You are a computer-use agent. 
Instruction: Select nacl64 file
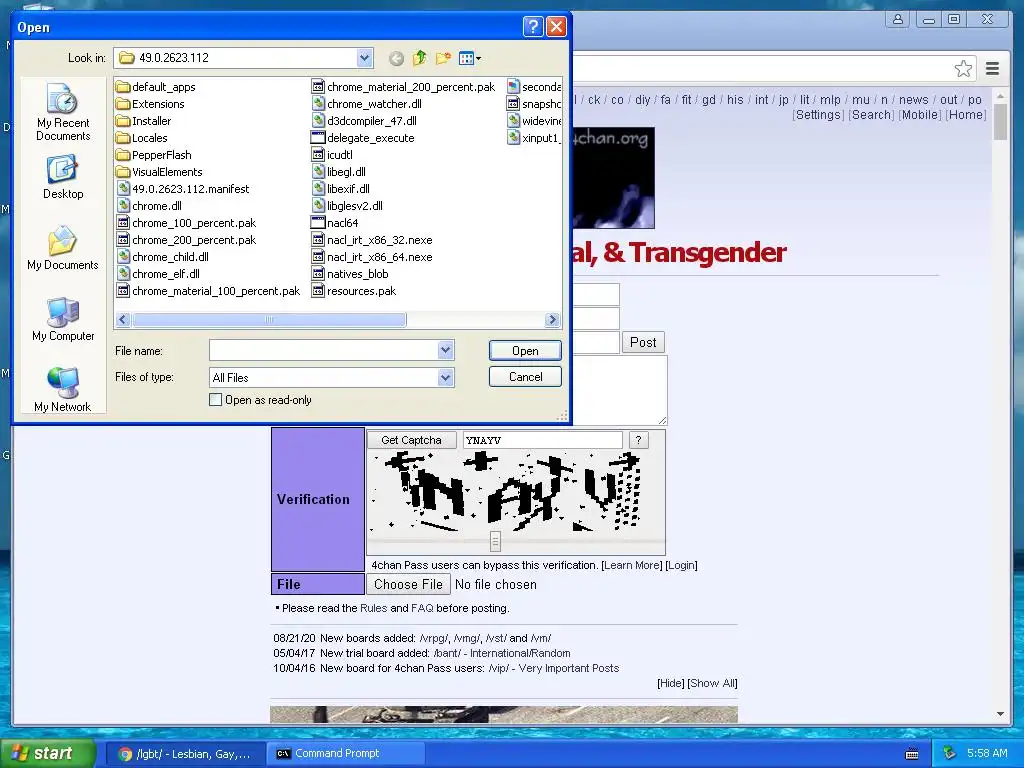pos(334,223)
